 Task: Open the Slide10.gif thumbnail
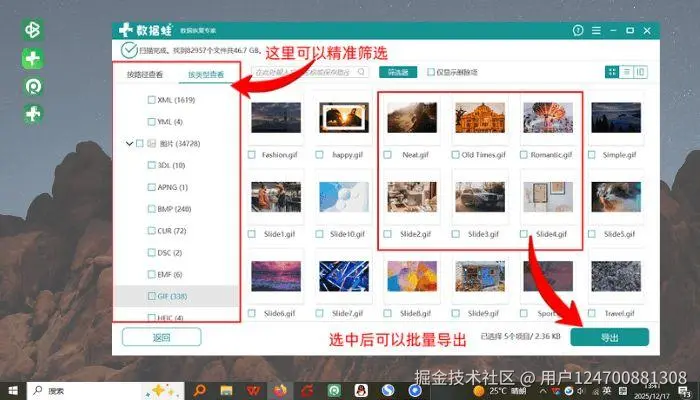click(344, 197)
